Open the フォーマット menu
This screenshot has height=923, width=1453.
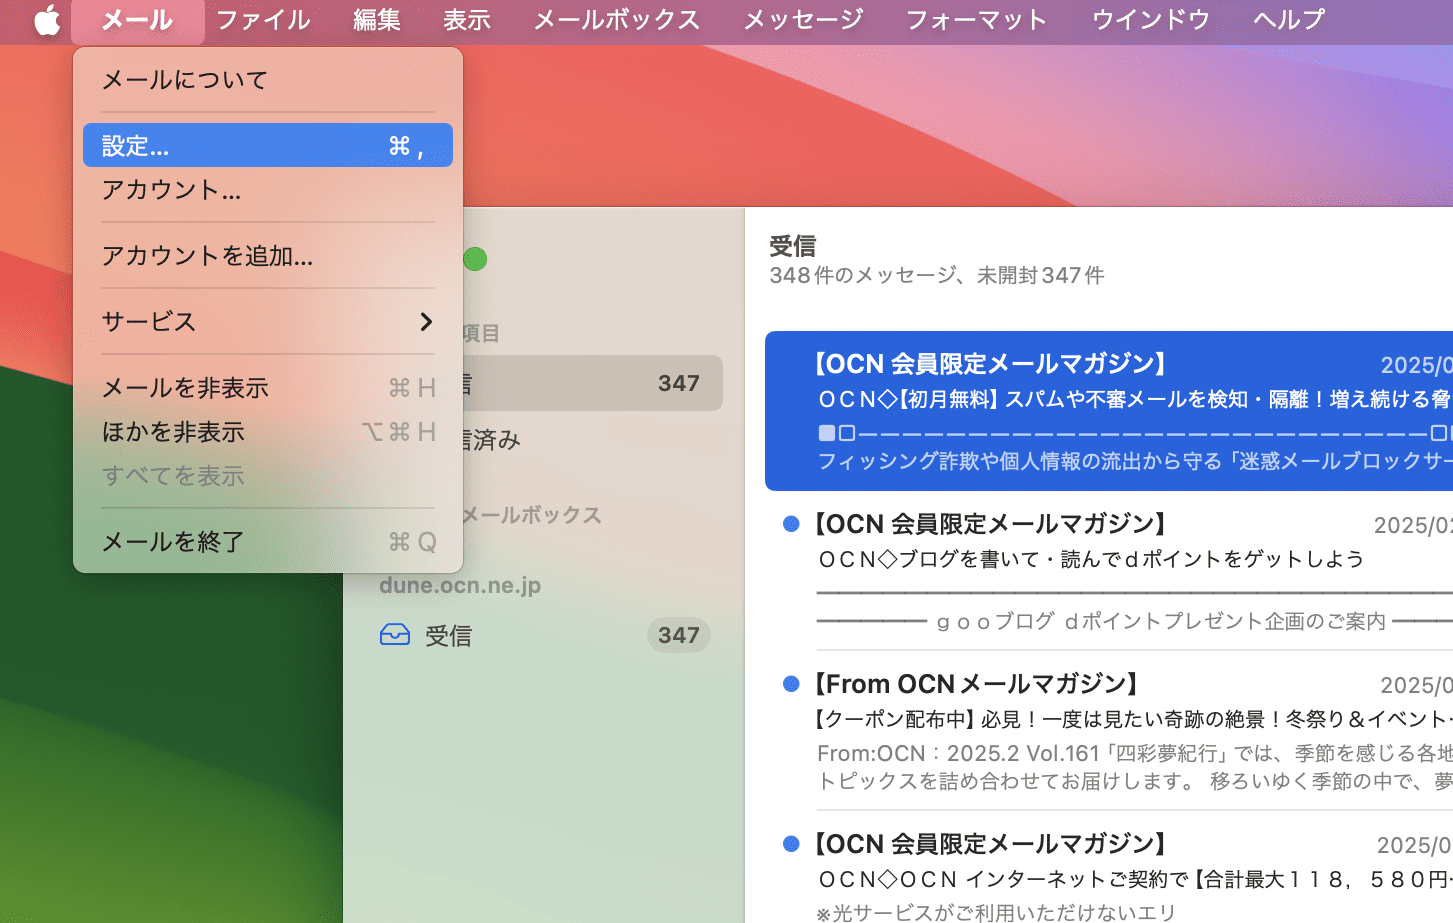pos(977,20)
